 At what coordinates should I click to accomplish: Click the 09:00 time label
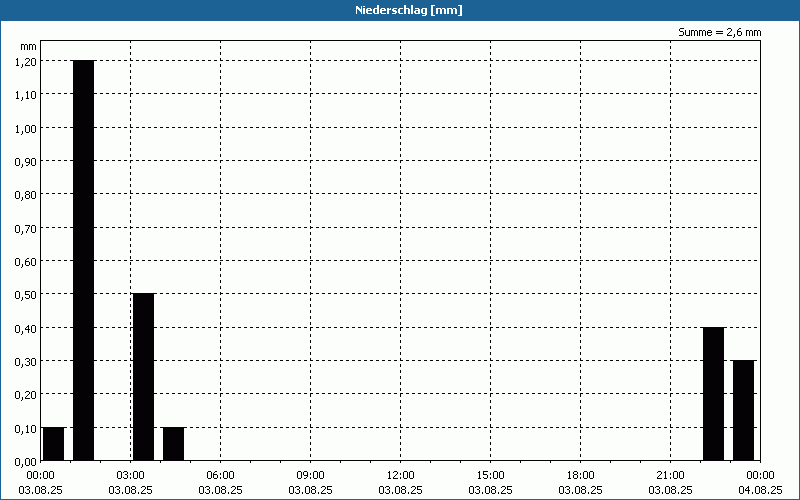click(310, 476)
